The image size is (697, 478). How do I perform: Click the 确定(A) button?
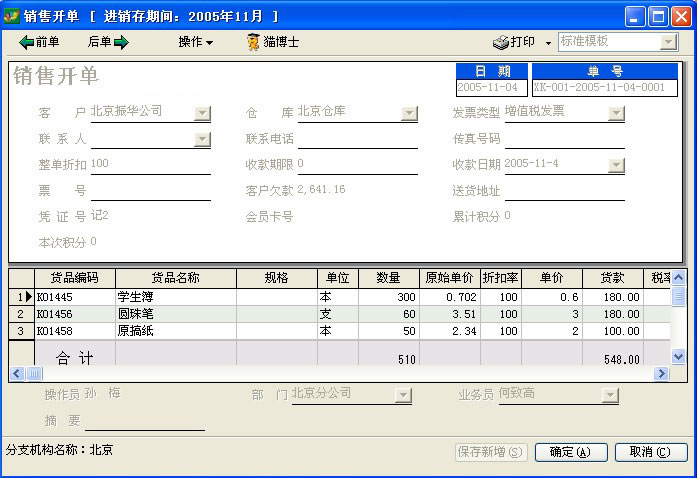(571, 452)
